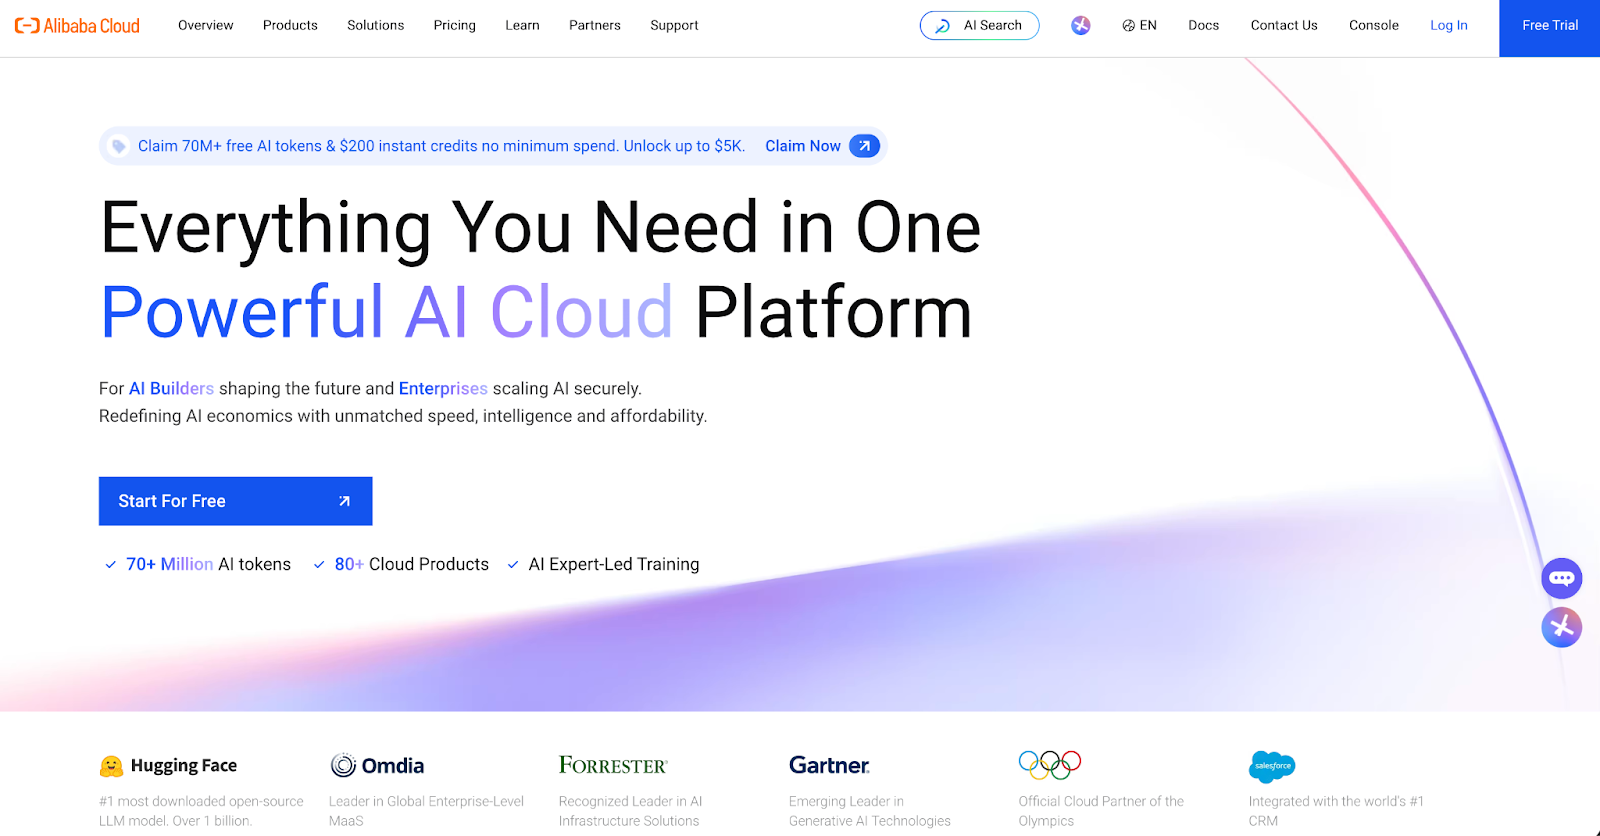Open the Solutions menu
This screenshot has height=836, width=1600.
point(376,26)
